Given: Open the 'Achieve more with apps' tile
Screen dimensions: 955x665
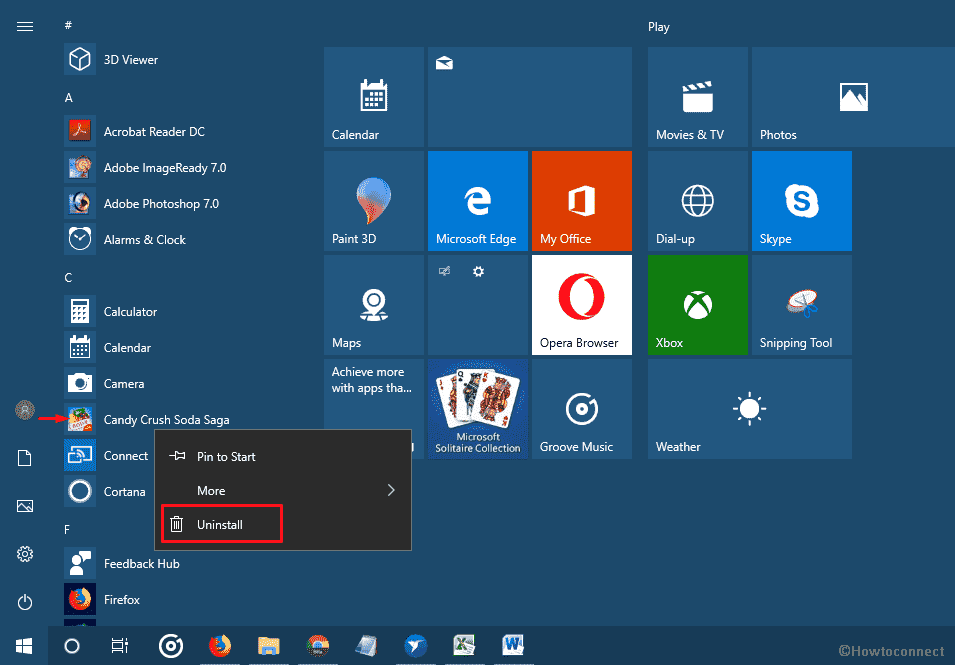Looking at the screenshot, I should 374,395.
